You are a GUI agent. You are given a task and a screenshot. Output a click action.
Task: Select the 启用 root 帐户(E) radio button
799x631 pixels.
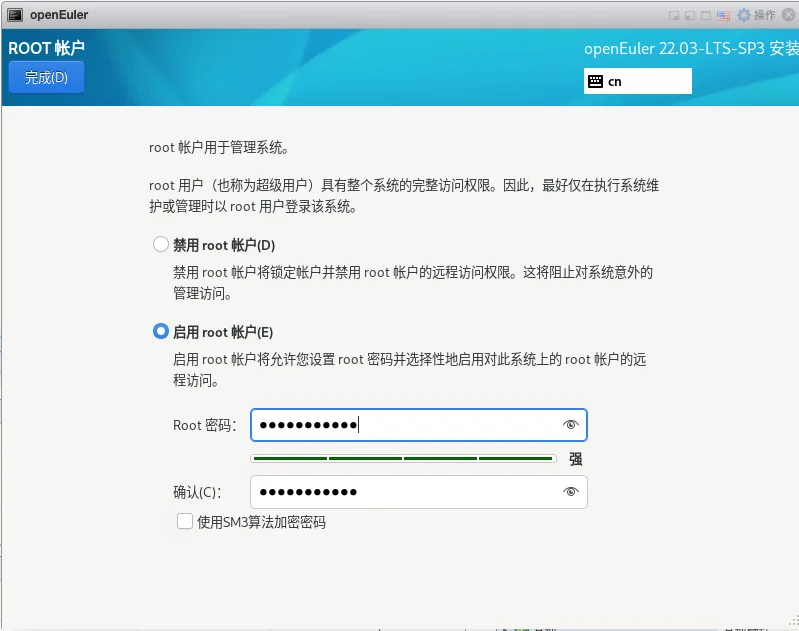161,331
